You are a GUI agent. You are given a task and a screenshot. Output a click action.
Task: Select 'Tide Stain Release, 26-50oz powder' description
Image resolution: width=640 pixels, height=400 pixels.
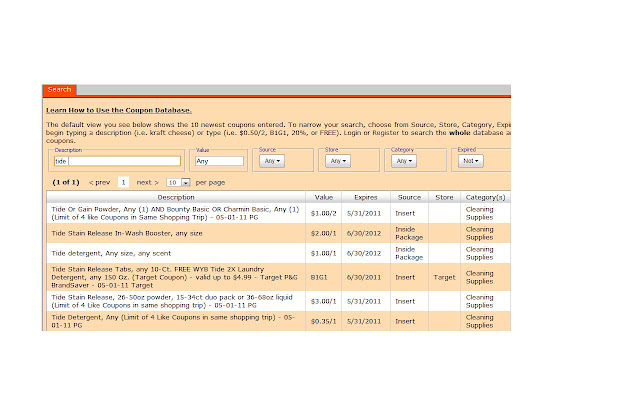click(x=172, y=301)
